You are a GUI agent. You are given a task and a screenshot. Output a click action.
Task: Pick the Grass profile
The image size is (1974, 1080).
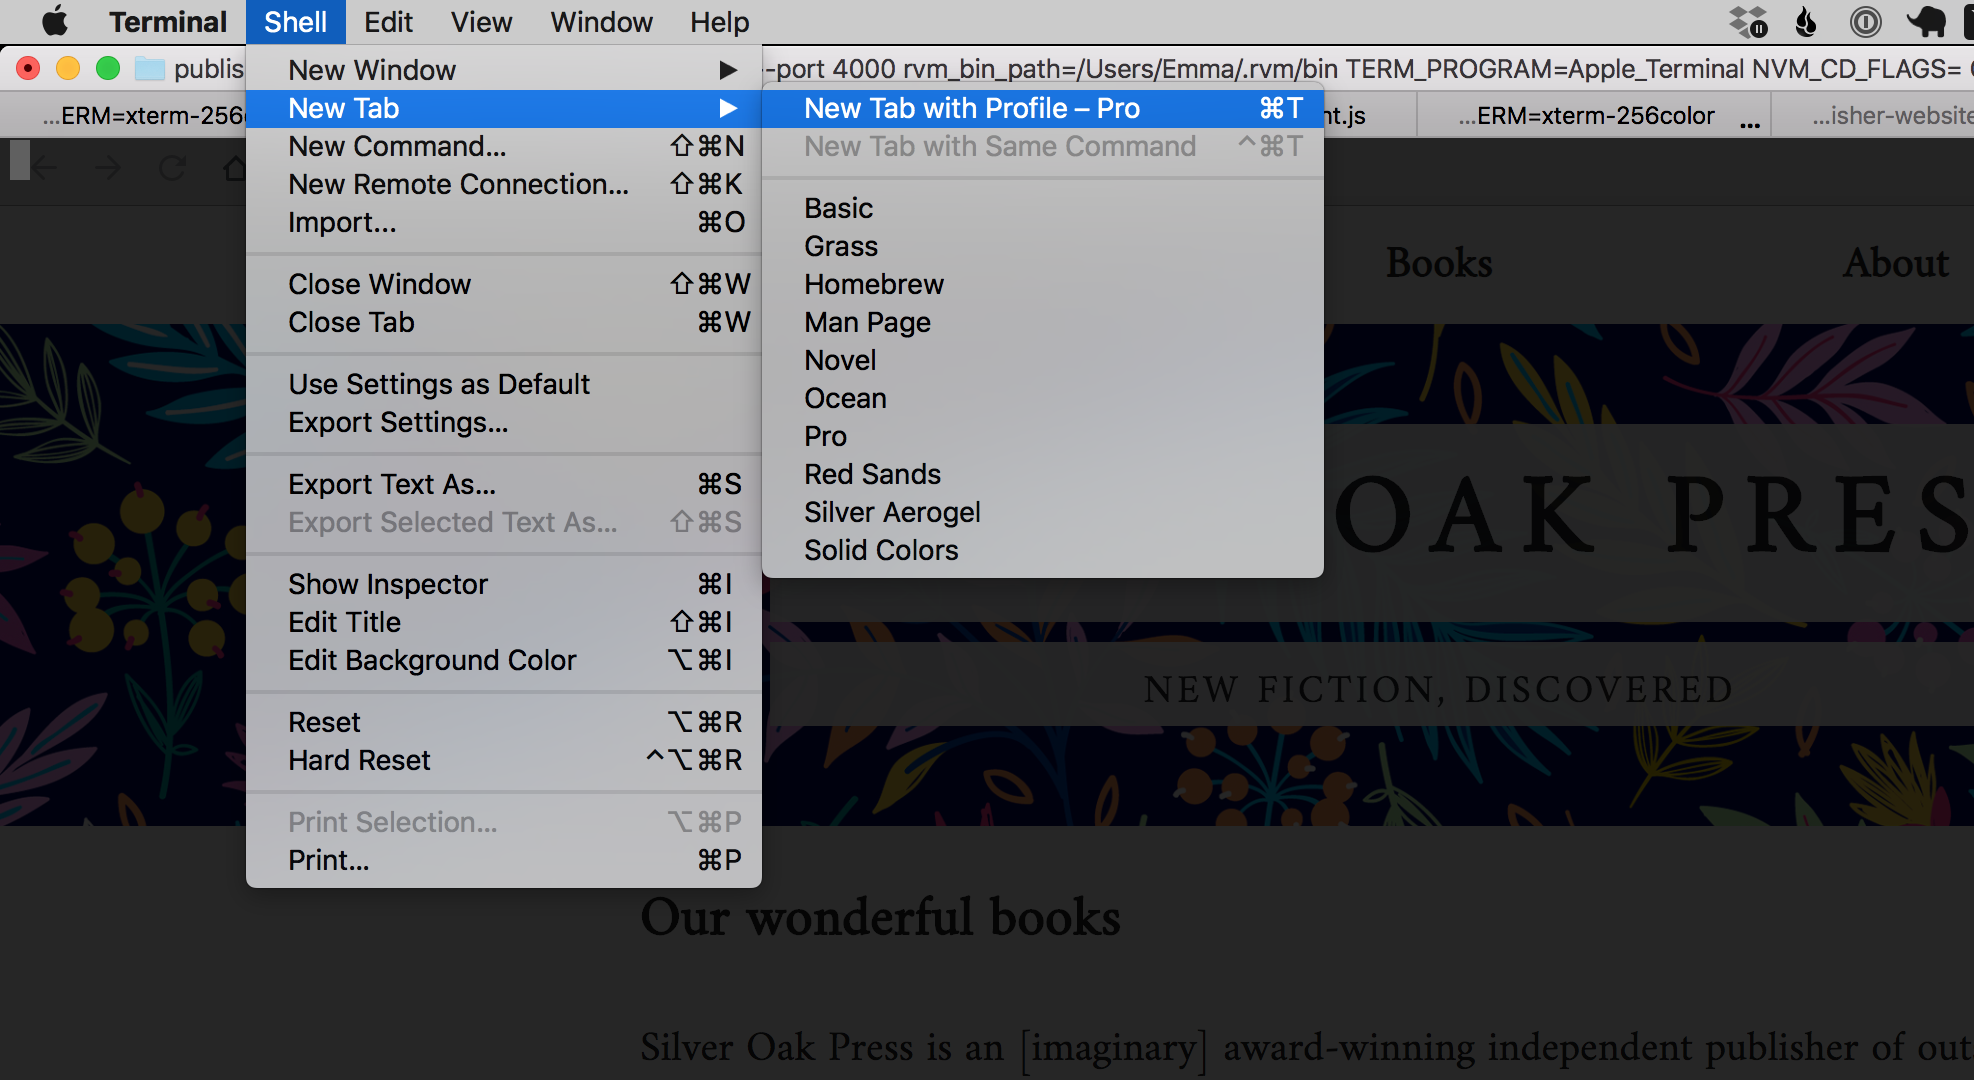point(1043,246)
